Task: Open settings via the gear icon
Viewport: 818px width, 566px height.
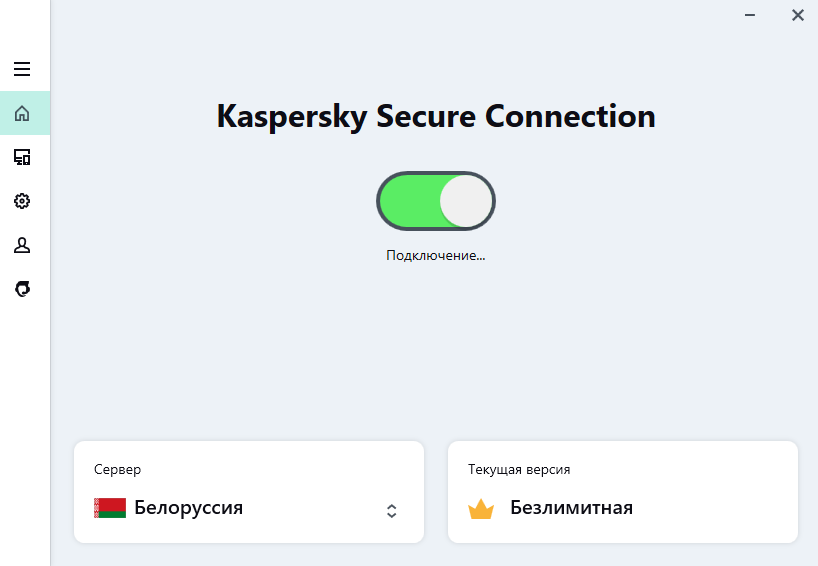Action: pos(22,201)
